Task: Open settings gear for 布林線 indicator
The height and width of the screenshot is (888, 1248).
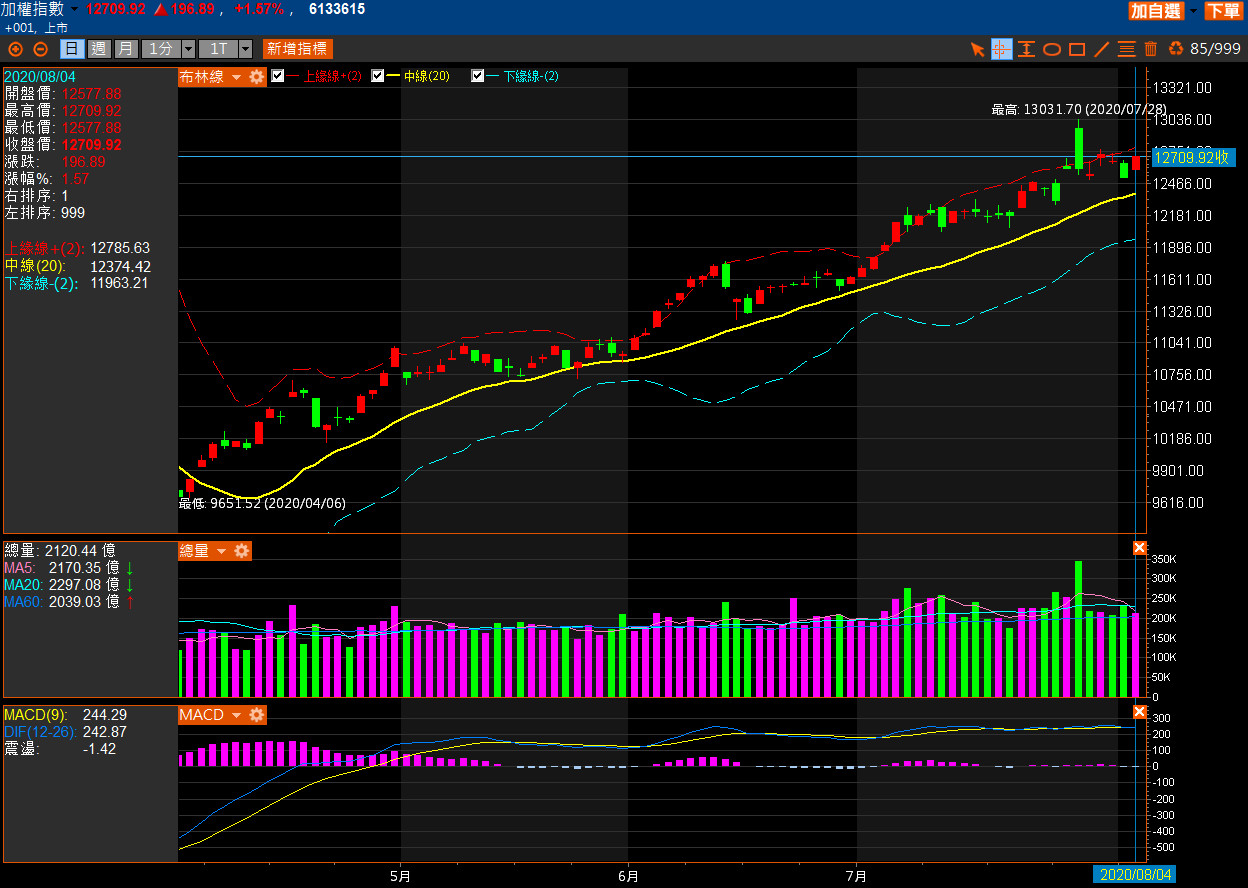Action: tap(257, 77)
